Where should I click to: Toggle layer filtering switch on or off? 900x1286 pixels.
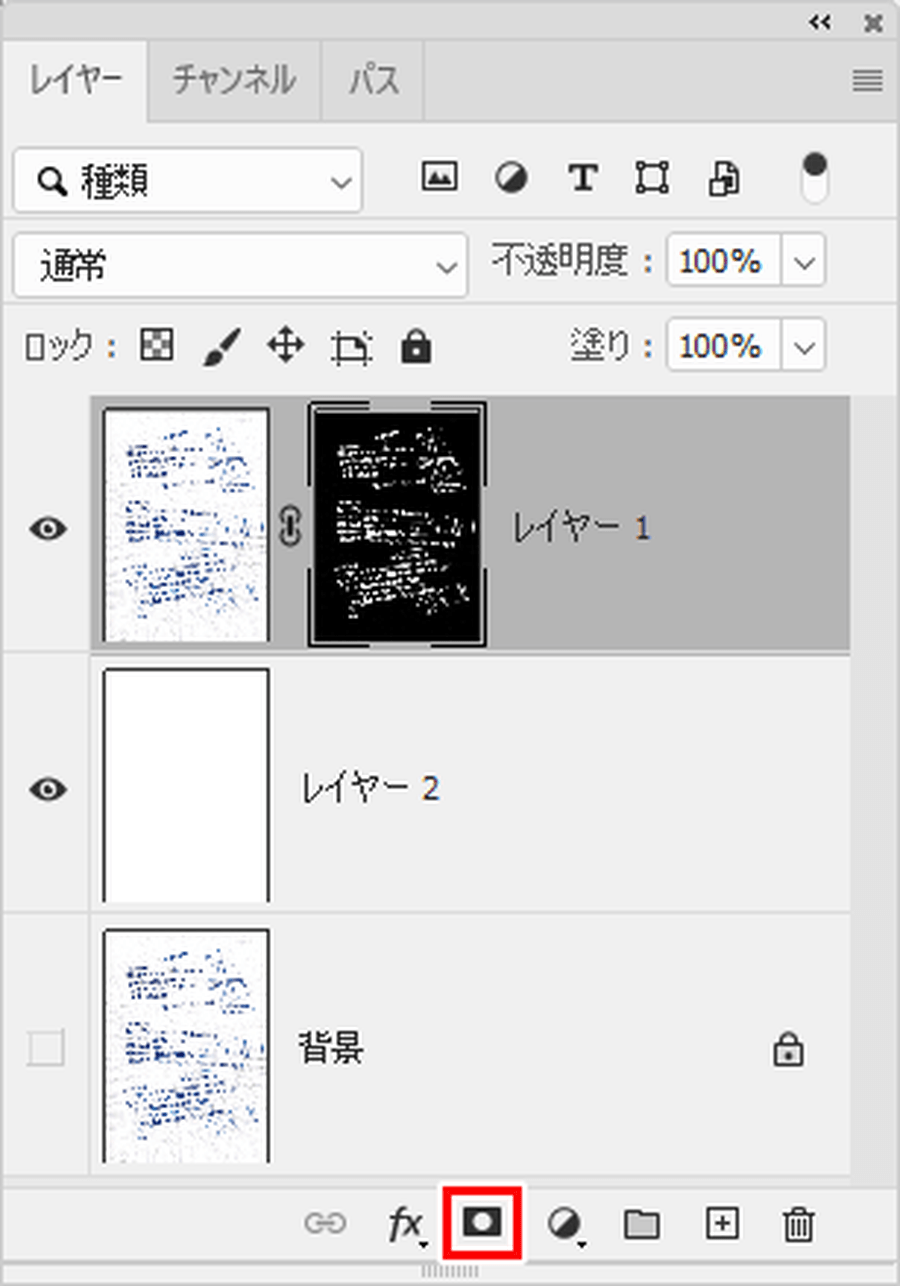815,178
